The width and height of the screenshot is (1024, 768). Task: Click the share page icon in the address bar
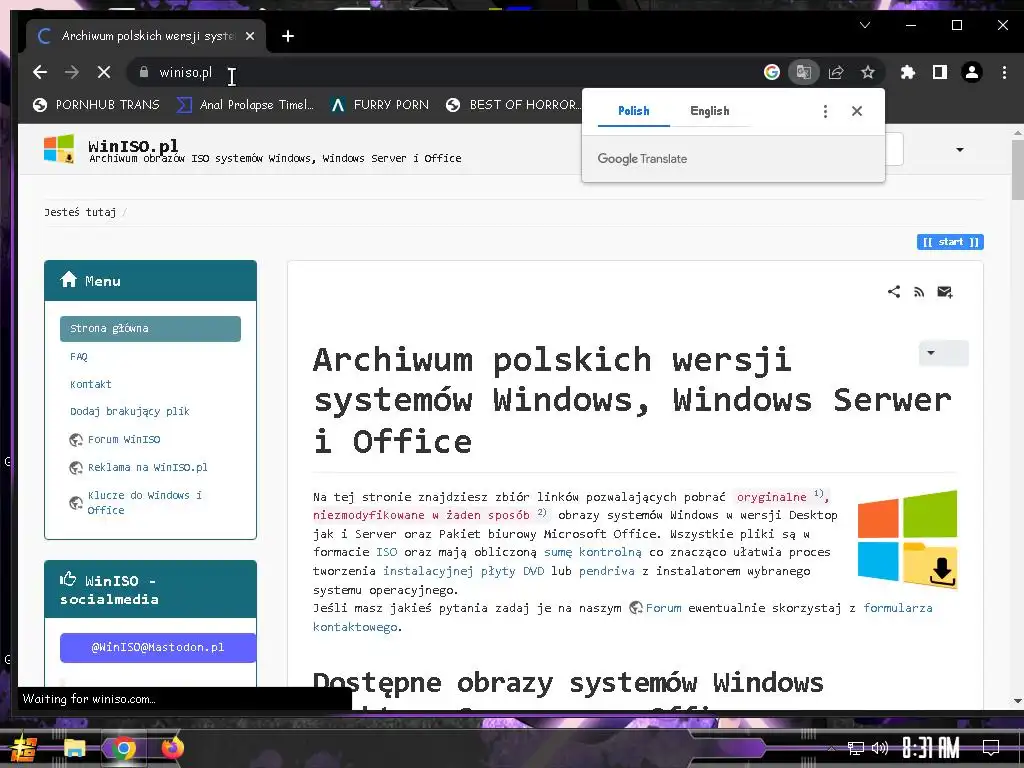click(x=836, y=72)
